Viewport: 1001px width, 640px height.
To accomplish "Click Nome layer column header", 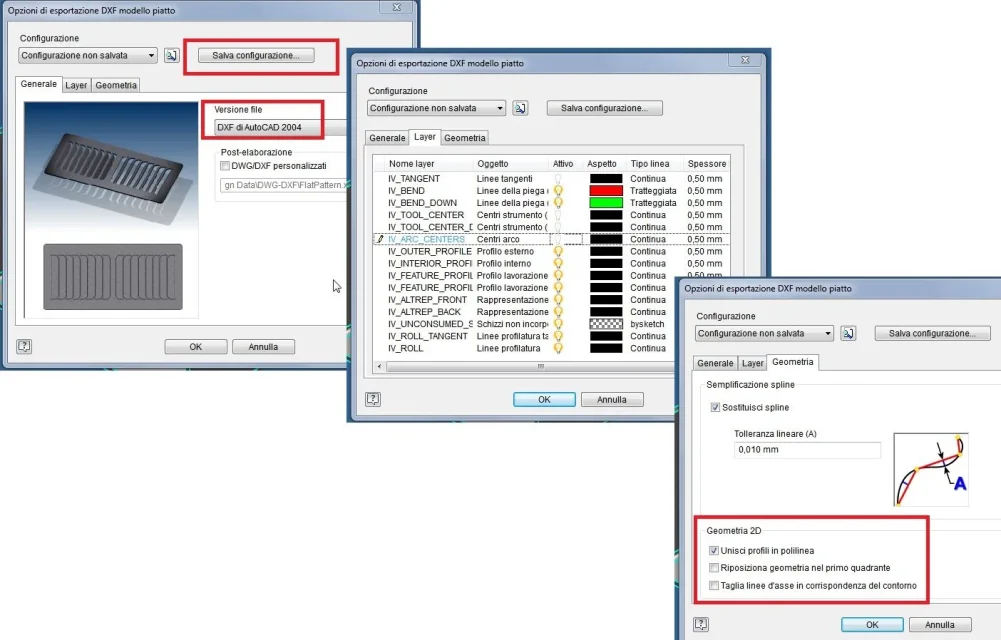I will tap(411, 164).
